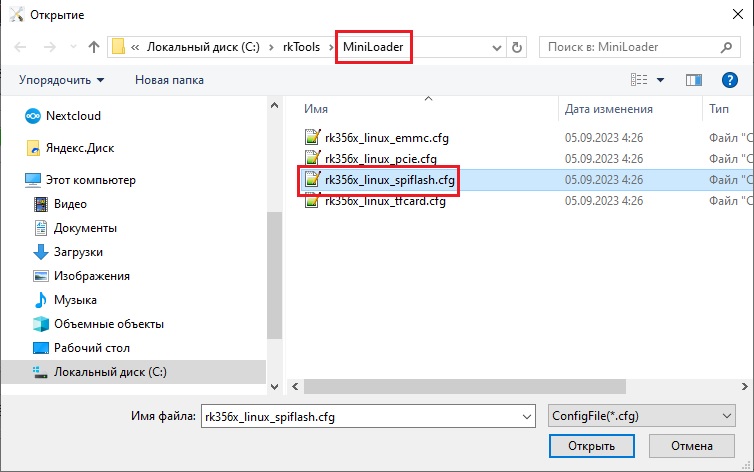
Task: Sort files by Тип column header
Action: pyautogui.click(x=718, y=109)
